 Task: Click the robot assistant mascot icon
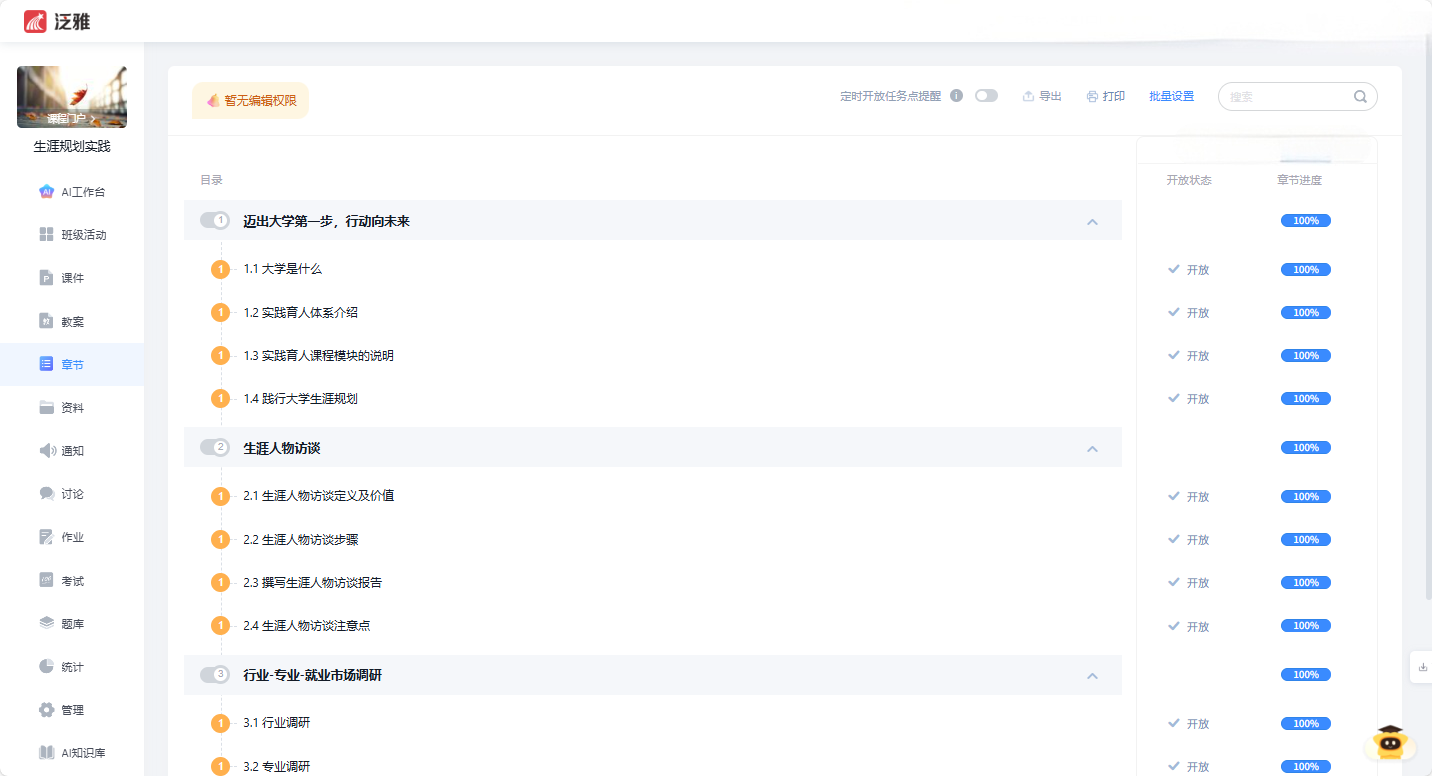1388,744
